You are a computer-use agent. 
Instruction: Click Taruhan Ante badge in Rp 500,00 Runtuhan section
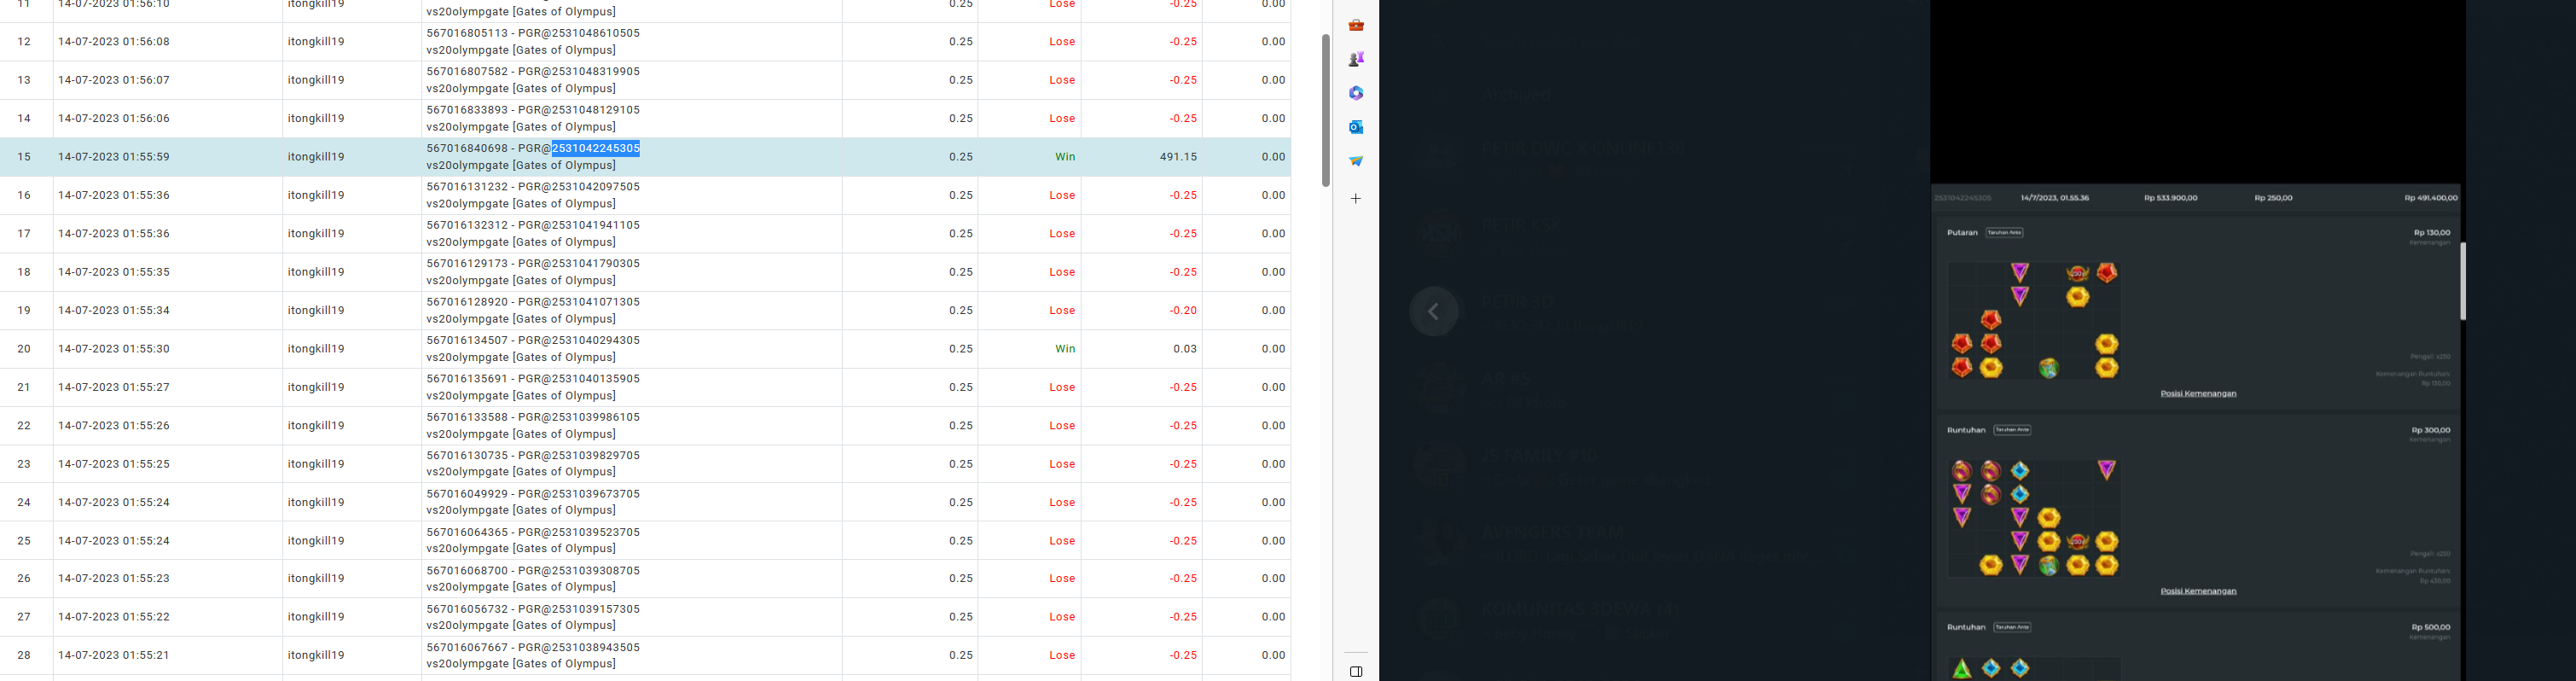(2012, 627)
